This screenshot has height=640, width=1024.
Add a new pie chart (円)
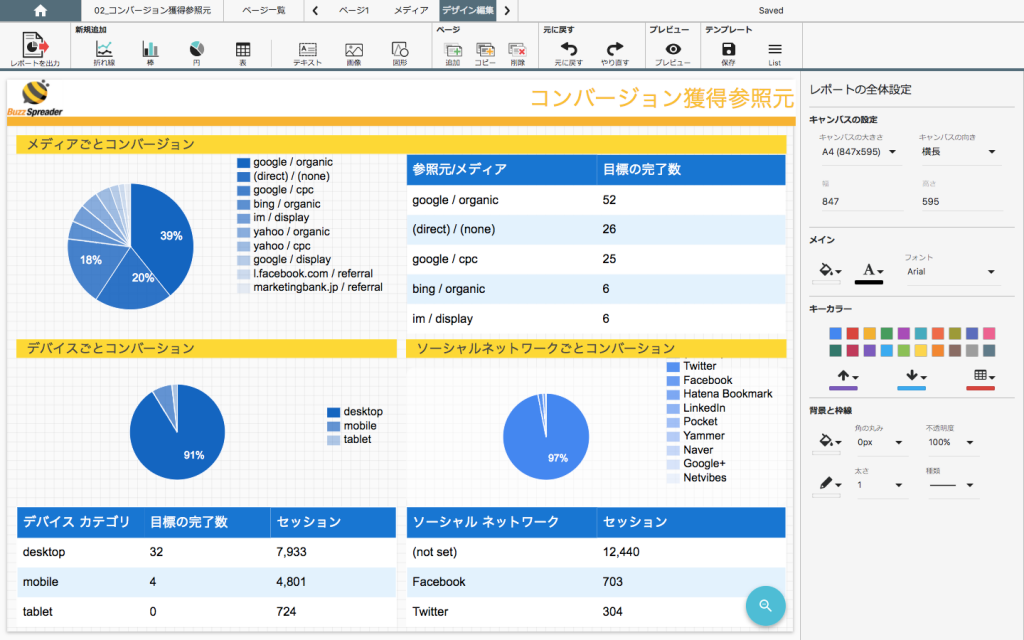click(197, 53)
